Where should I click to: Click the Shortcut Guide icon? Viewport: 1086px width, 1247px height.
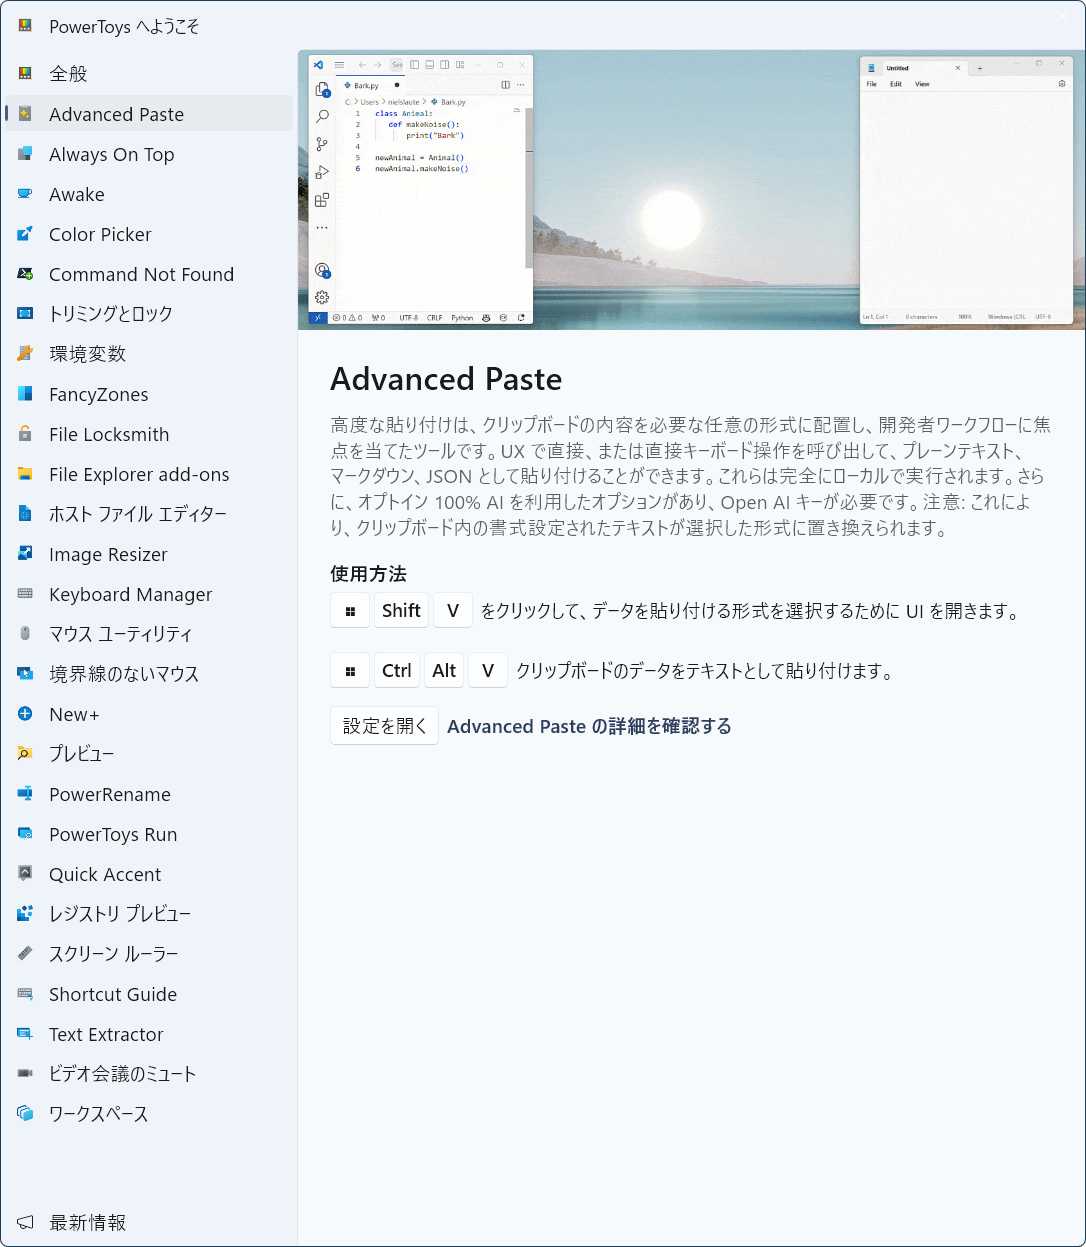point(25,994)
